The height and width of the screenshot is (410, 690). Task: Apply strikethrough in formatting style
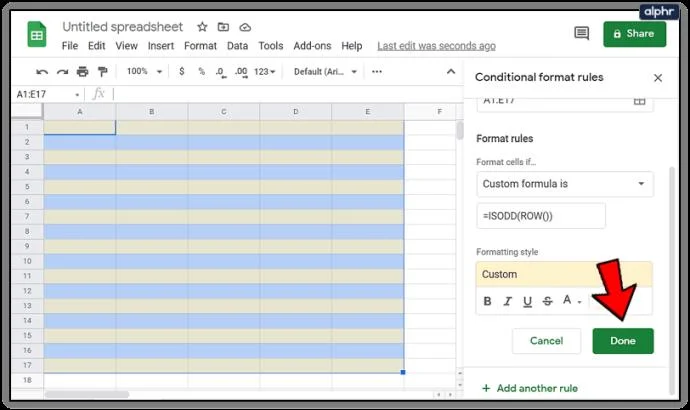[x=547, y=301]
